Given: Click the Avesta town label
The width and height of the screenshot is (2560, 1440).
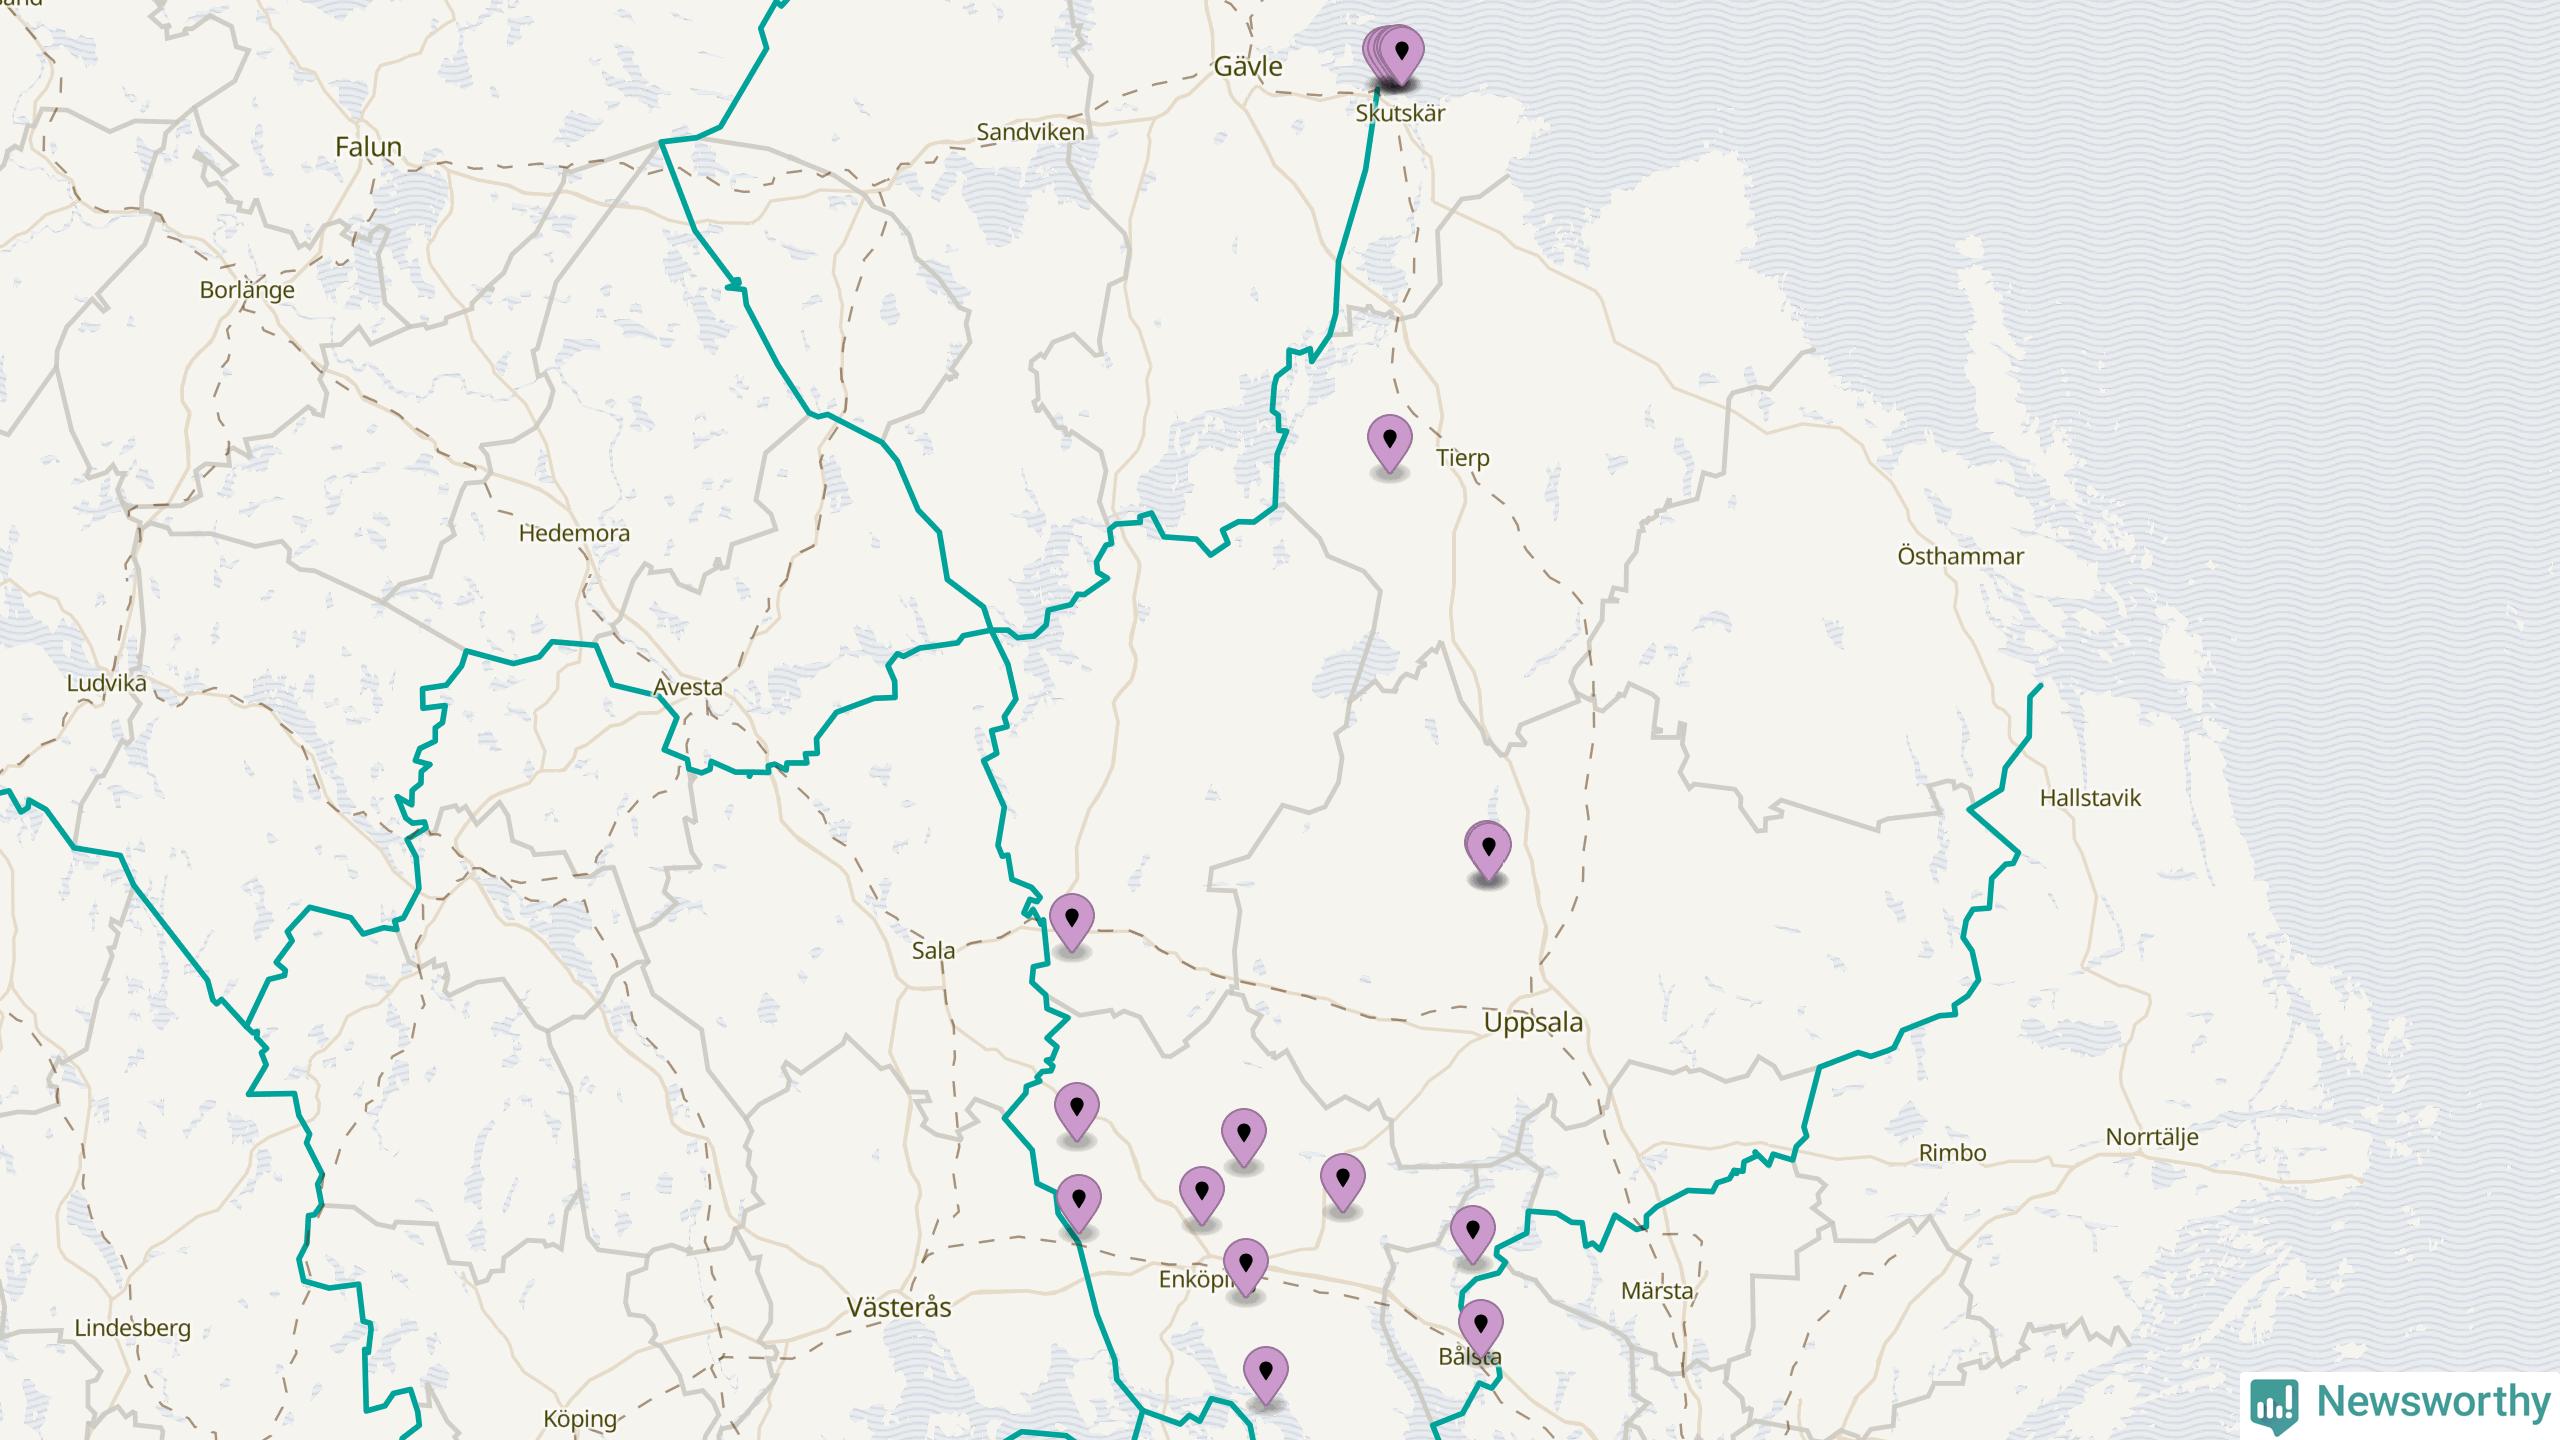Looking at the screenshot, I should 687,688.
